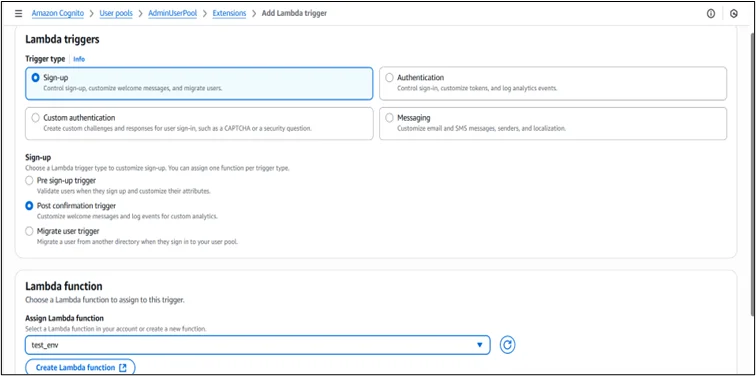Navigate to AdminUserPool breadcrumb
Viewport: 756px width, 376px height.
pos(173,13)
